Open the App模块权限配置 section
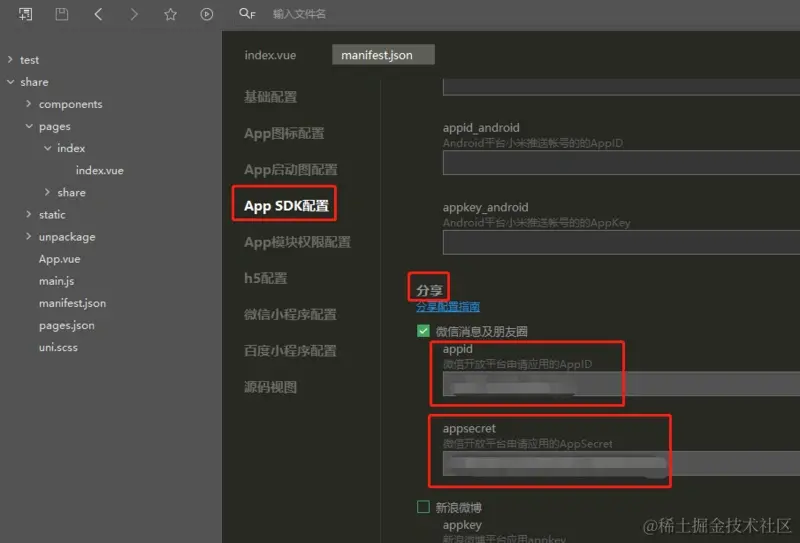Screen dimensions: 800x543 (297, 242)
